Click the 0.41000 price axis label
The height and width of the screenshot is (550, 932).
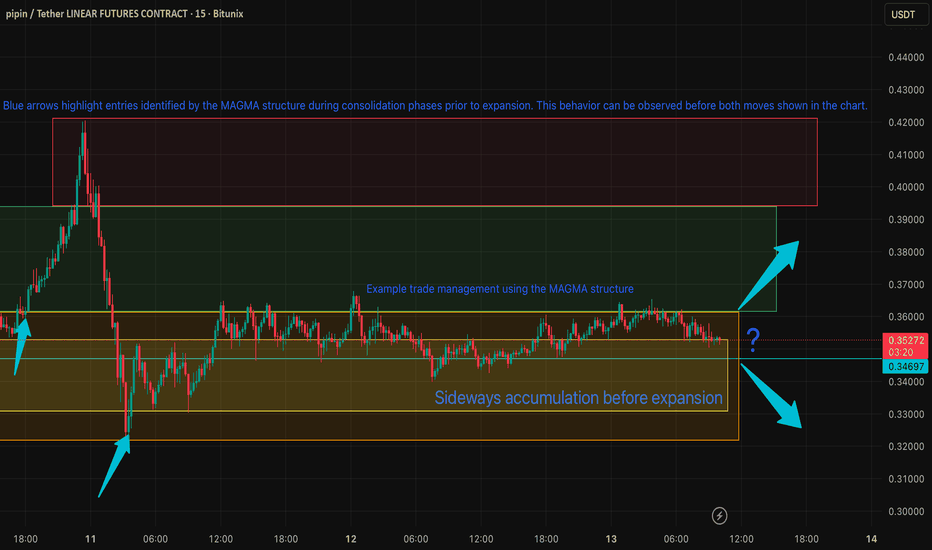(x=906, y=155)
